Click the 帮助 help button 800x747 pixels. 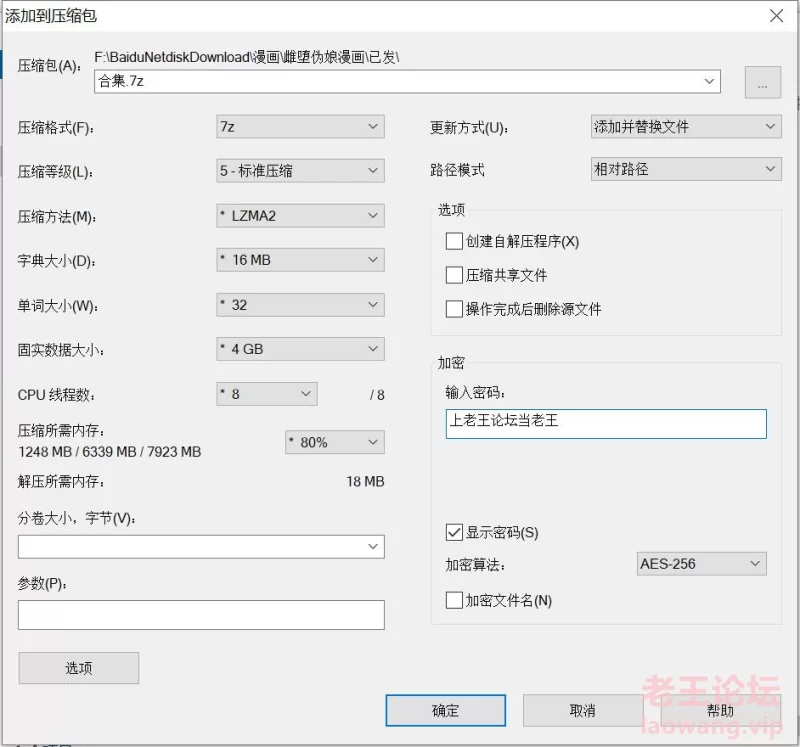[720, 710]
